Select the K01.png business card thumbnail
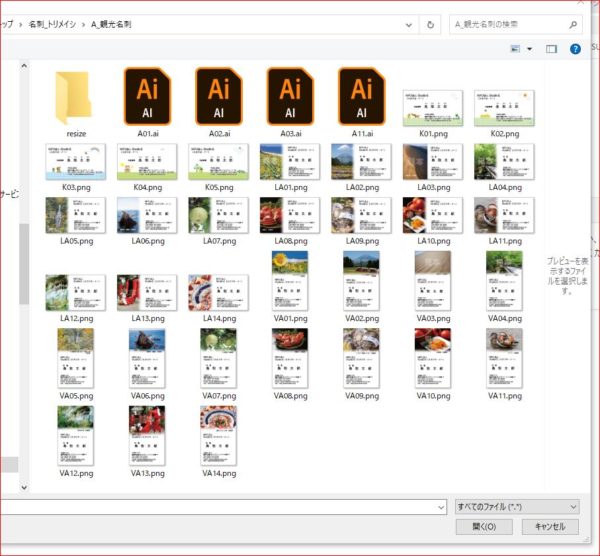 tap(433, 107)
